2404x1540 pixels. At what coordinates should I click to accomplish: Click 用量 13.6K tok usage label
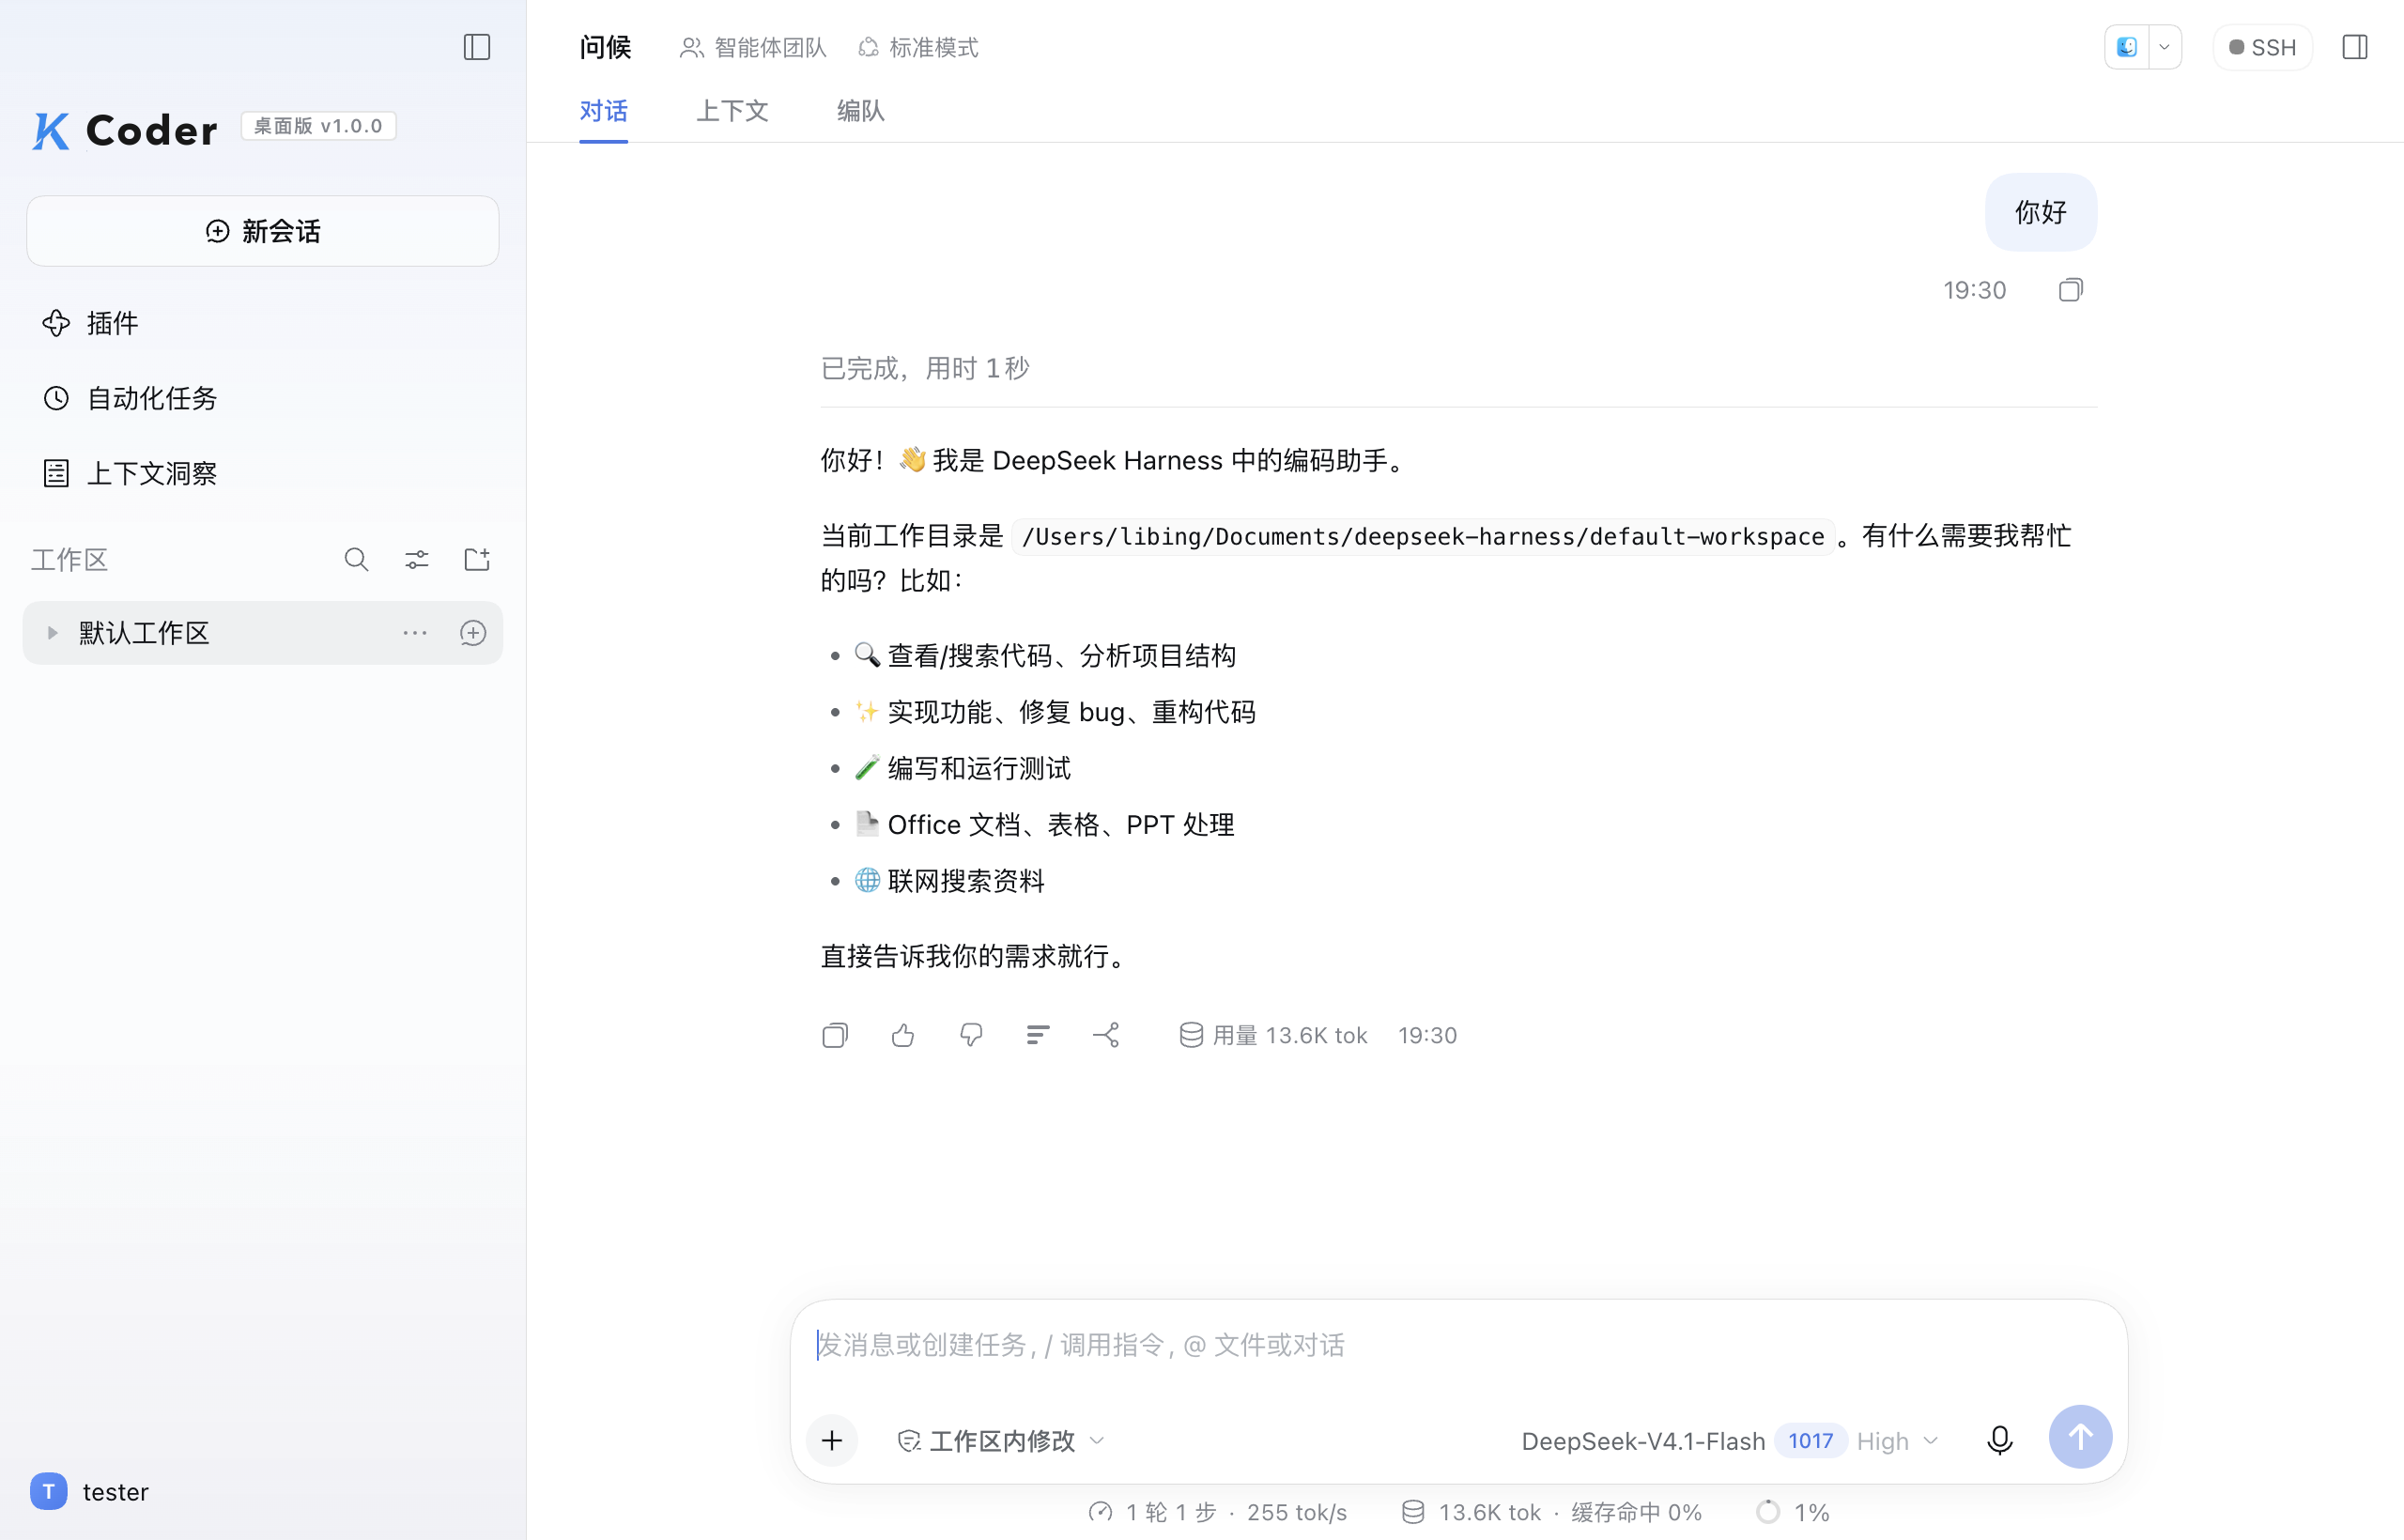click(1273, 1035)
